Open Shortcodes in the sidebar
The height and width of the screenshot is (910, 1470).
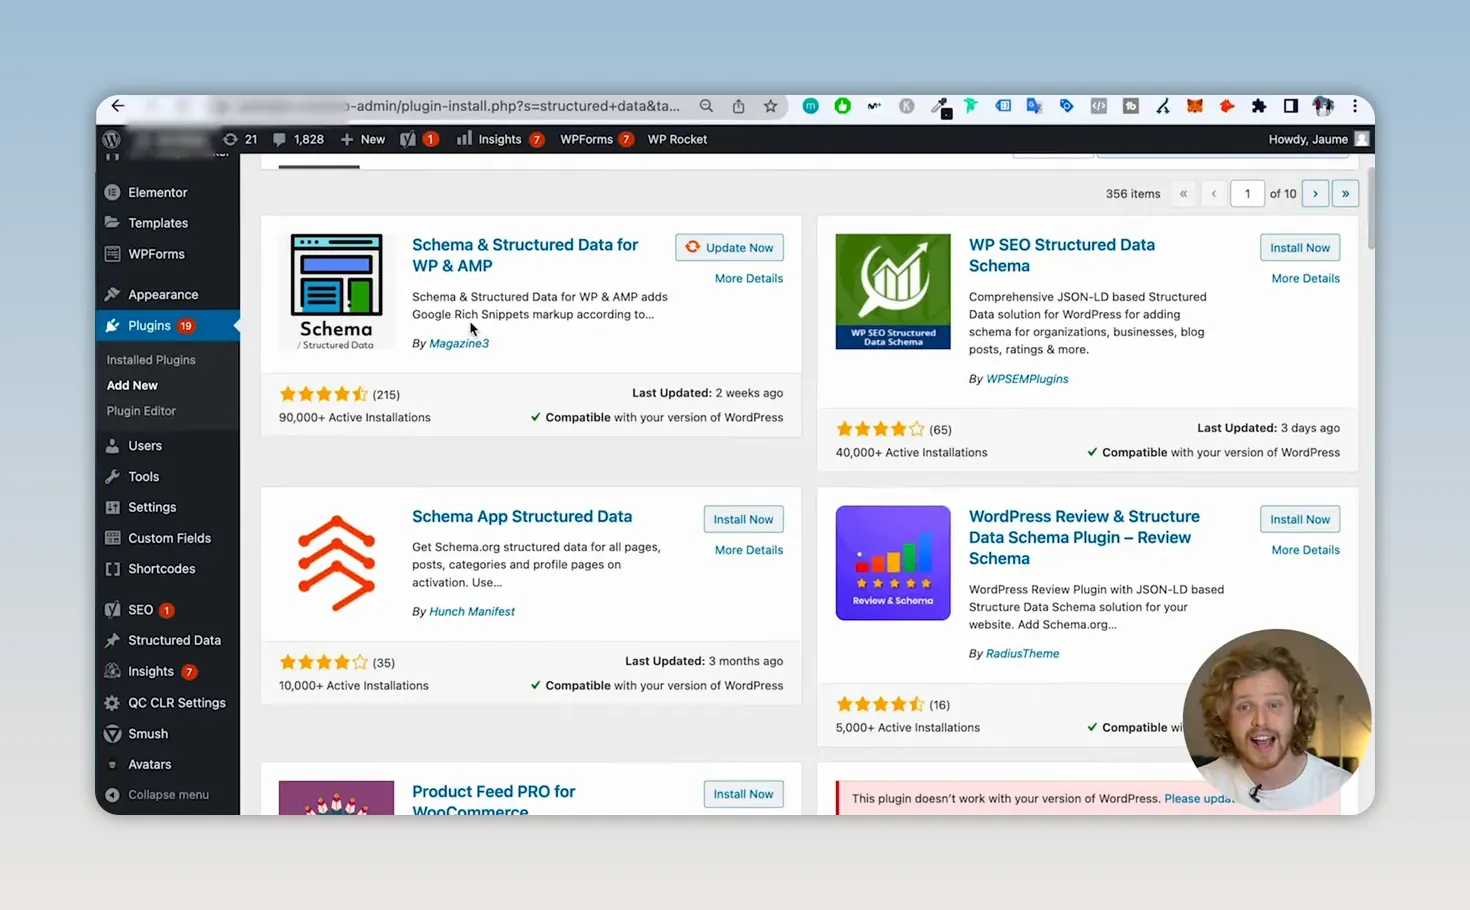161,569
